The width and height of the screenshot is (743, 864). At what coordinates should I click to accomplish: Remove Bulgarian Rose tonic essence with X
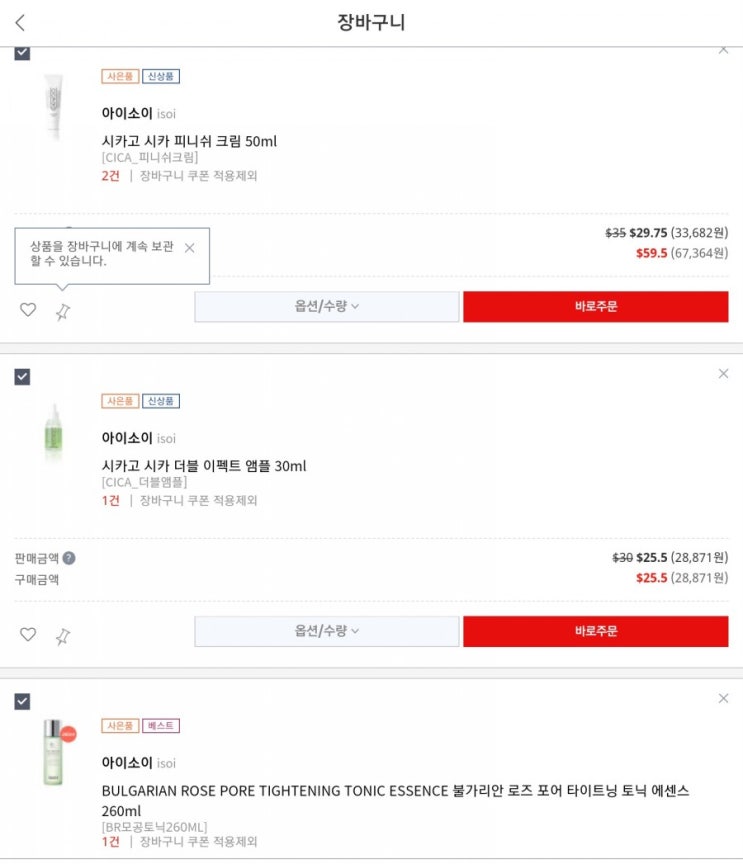coord(723,698)
